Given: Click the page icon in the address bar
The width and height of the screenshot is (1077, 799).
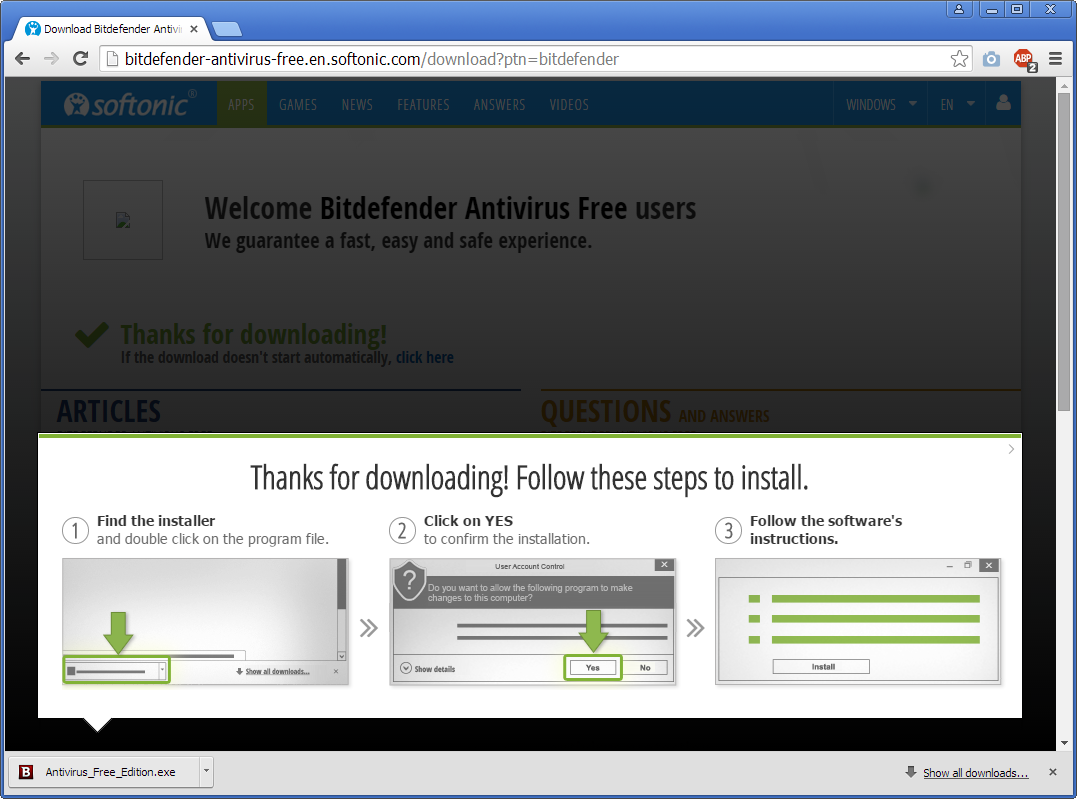Looking at the screenshot, I should (112, 59).
